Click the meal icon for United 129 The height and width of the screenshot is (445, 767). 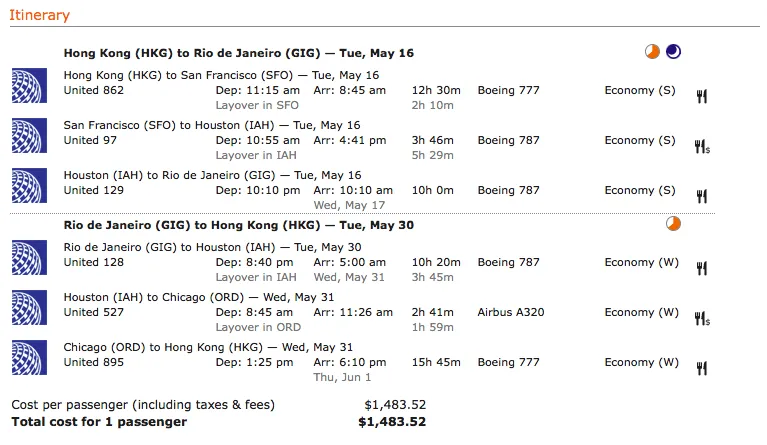point(702,196)
